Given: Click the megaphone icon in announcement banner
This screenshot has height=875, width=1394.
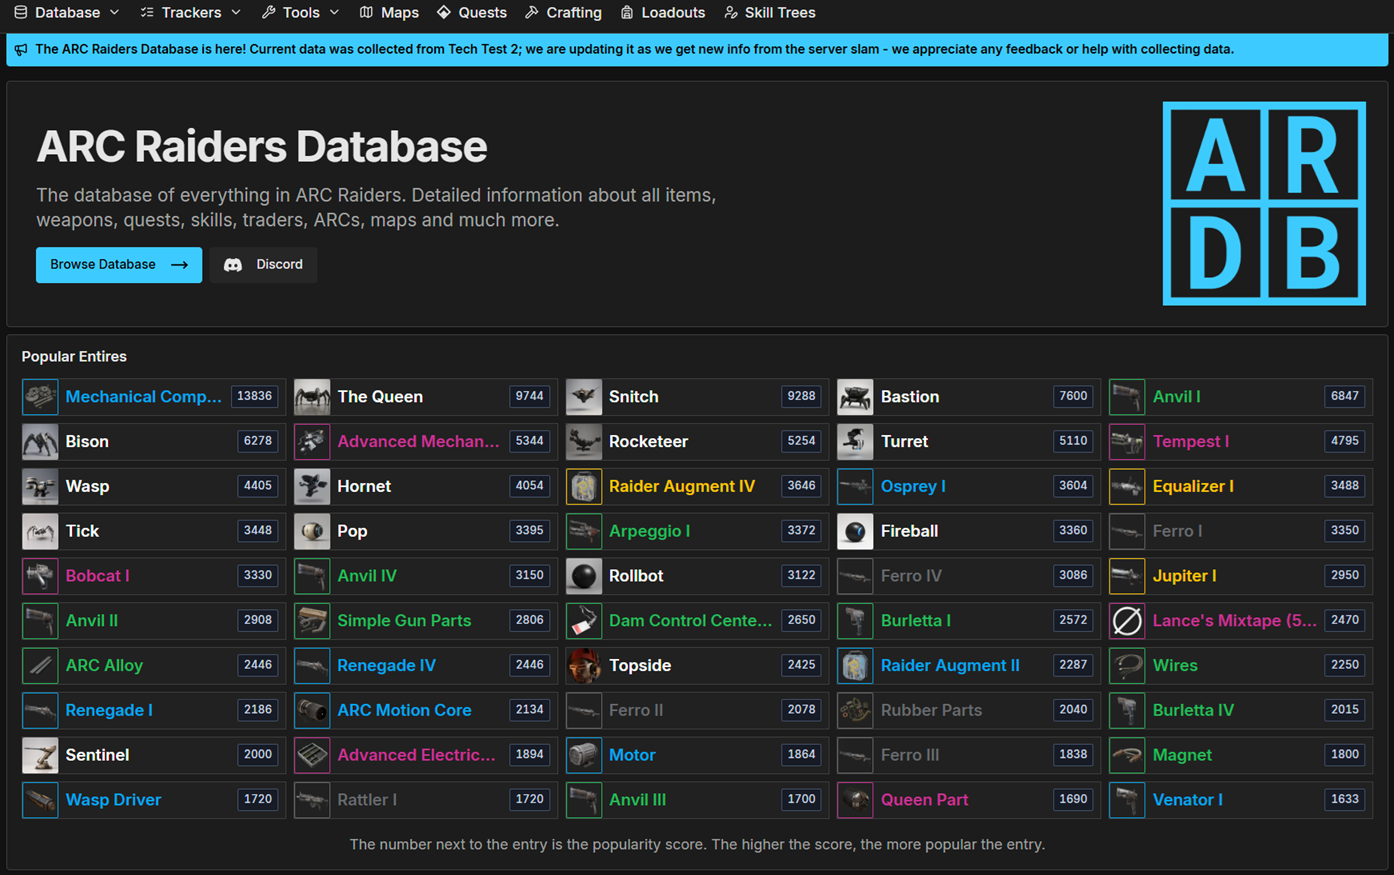Looking at the screenshot, I should pos(21,50).
